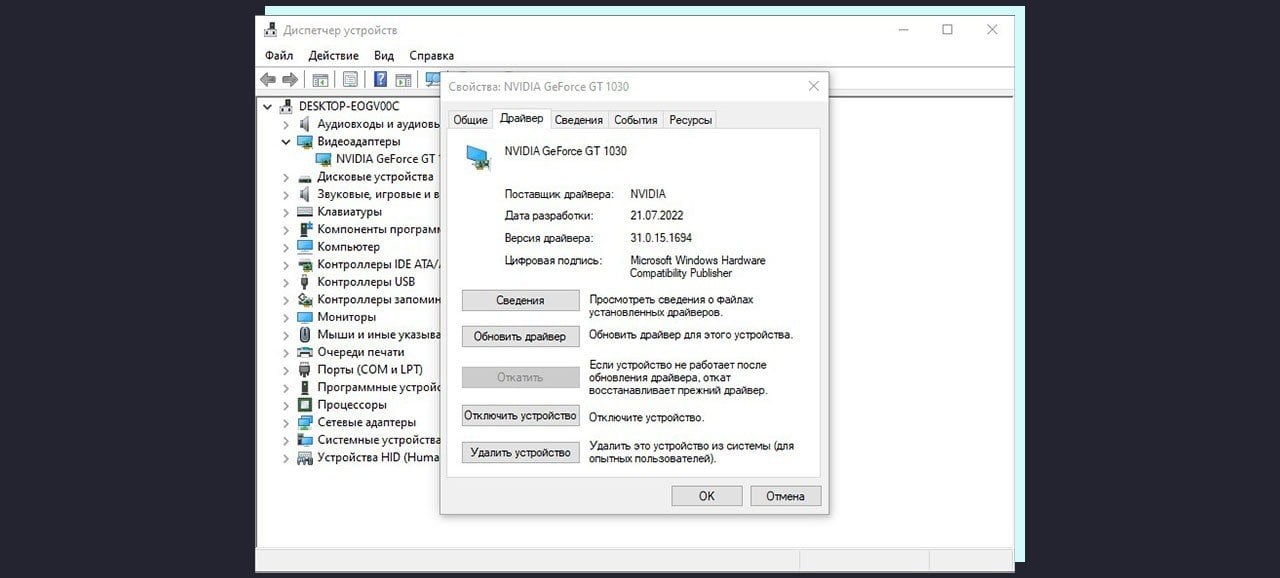Open the Ресурсы tab

point(691,120)
